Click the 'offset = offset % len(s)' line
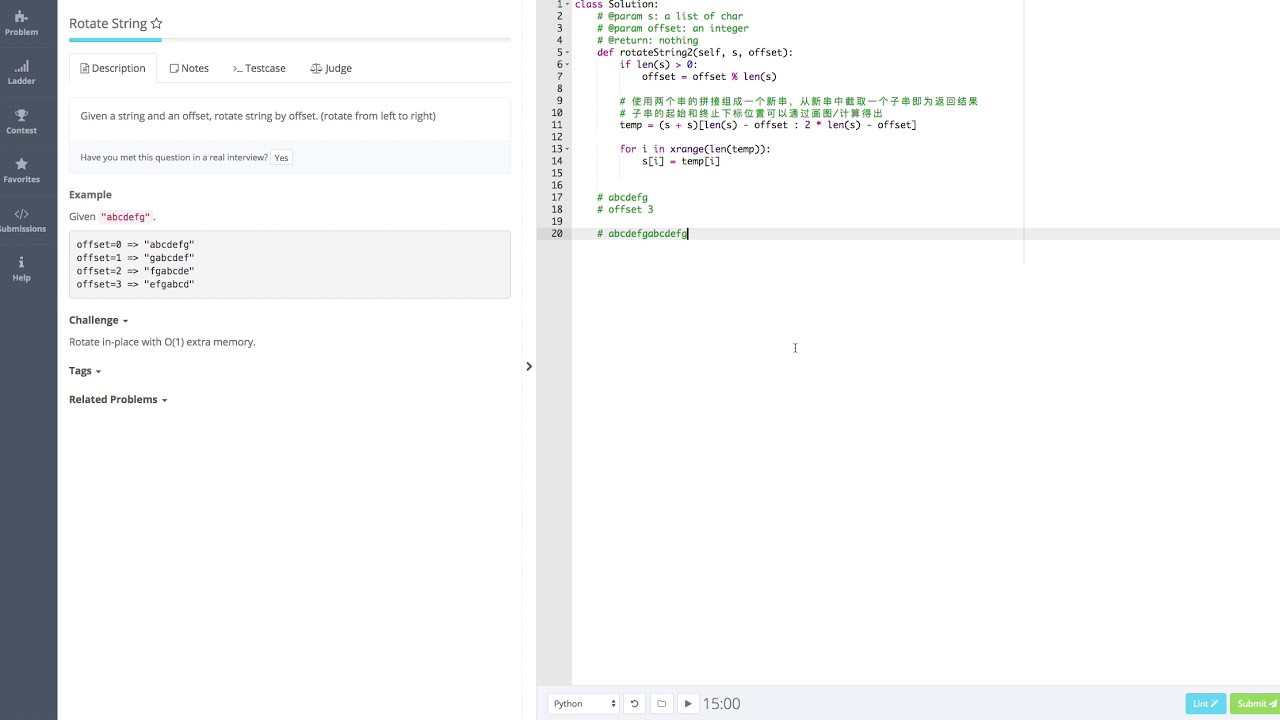The width and height of the screenshot is (1280, 720). [709, 77]
